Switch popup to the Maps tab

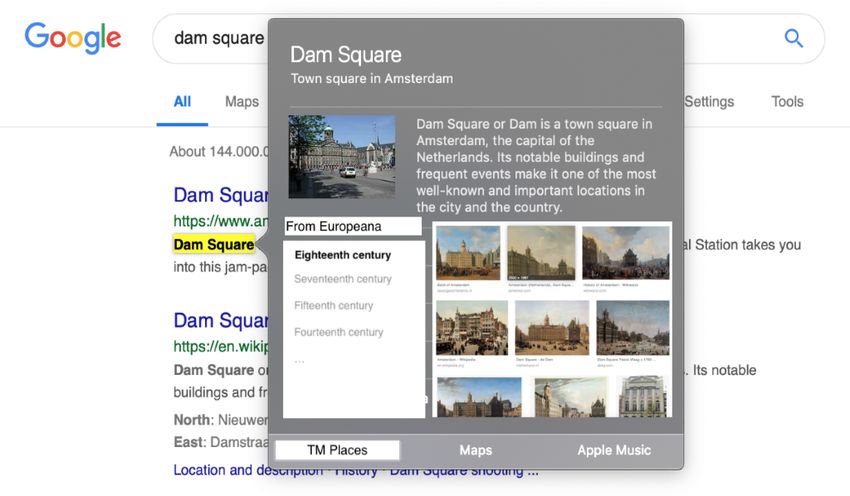coord(475,450)
